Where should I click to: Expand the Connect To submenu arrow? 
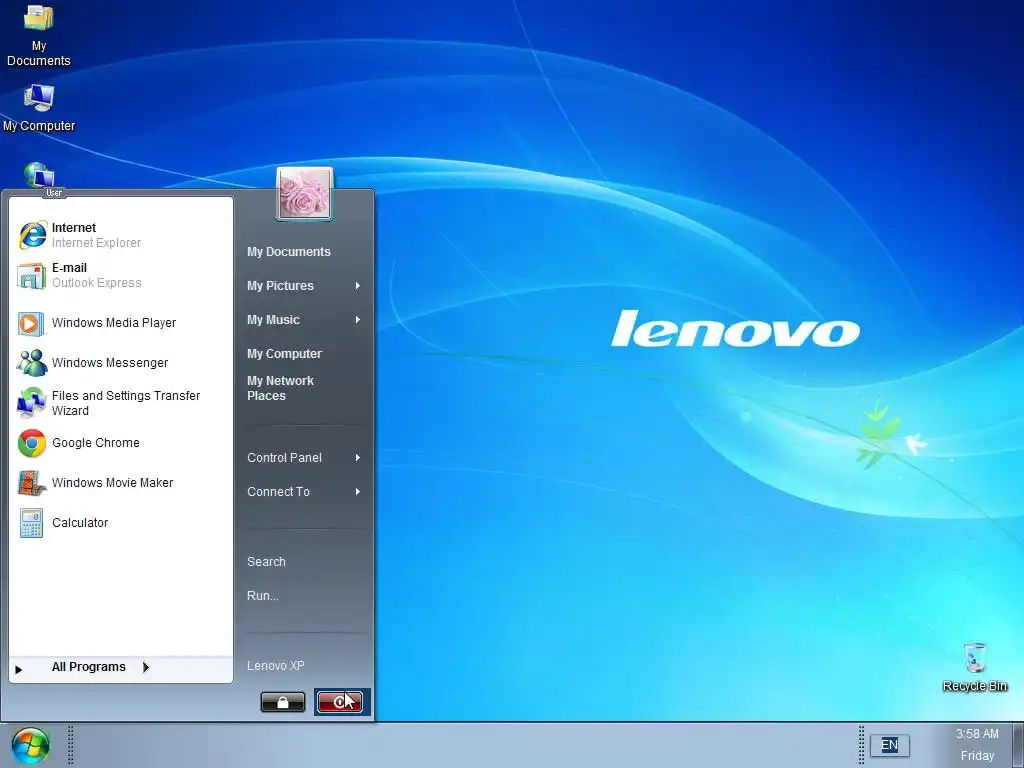pos(358,492)
